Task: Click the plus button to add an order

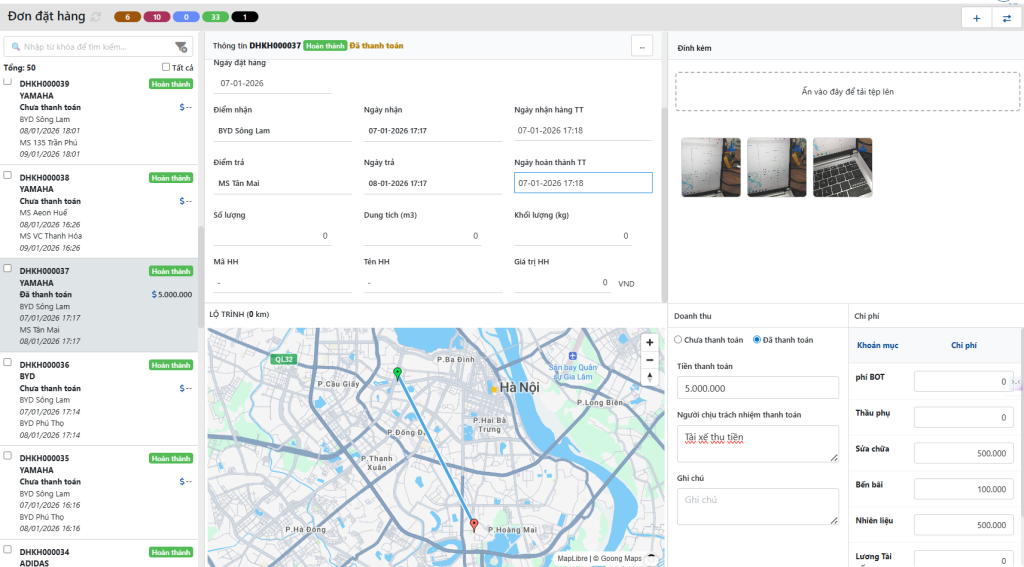Action: [976, 18]
